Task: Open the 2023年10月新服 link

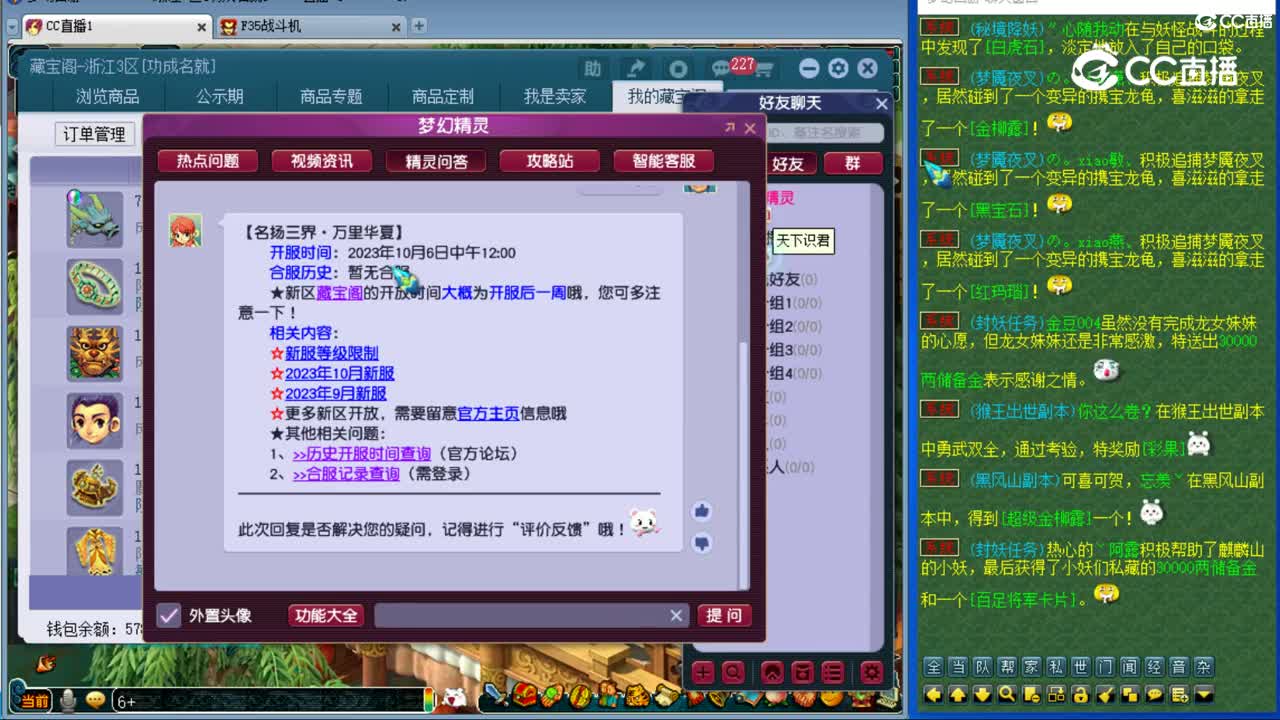Action: (340, 373)
